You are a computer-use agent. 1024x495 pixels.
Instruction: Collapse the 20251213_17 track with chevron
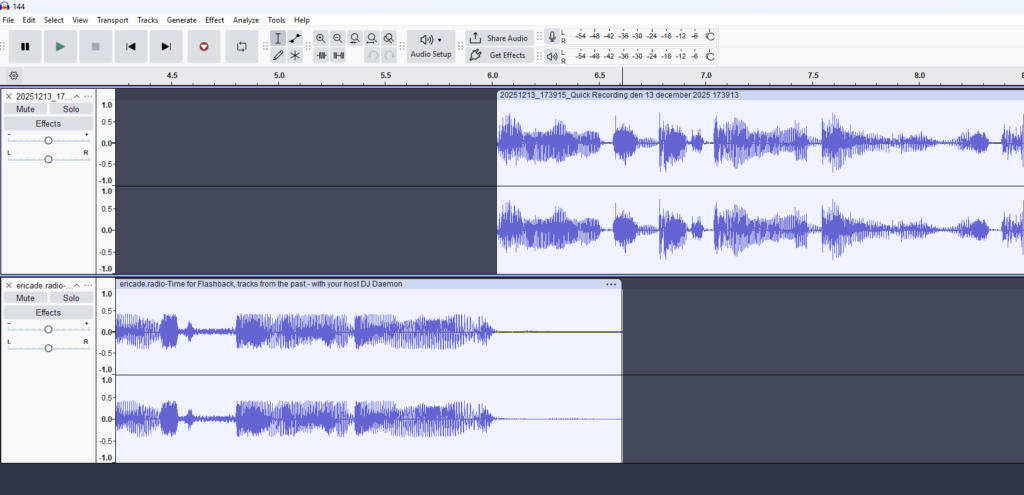click(x=77, y=96)
